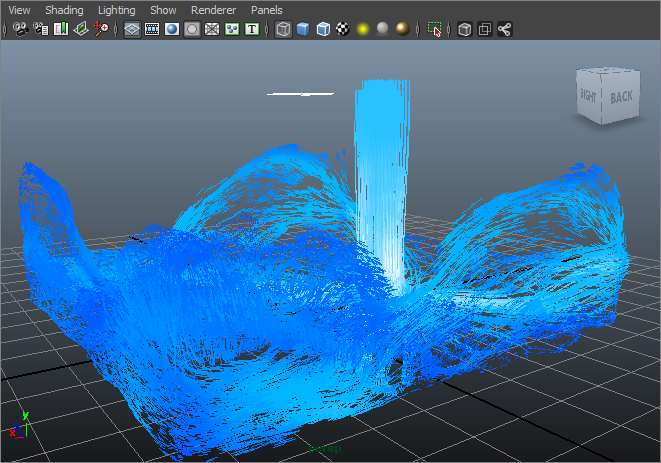Toggle X-Ray Active Components icon

[485, 29]
